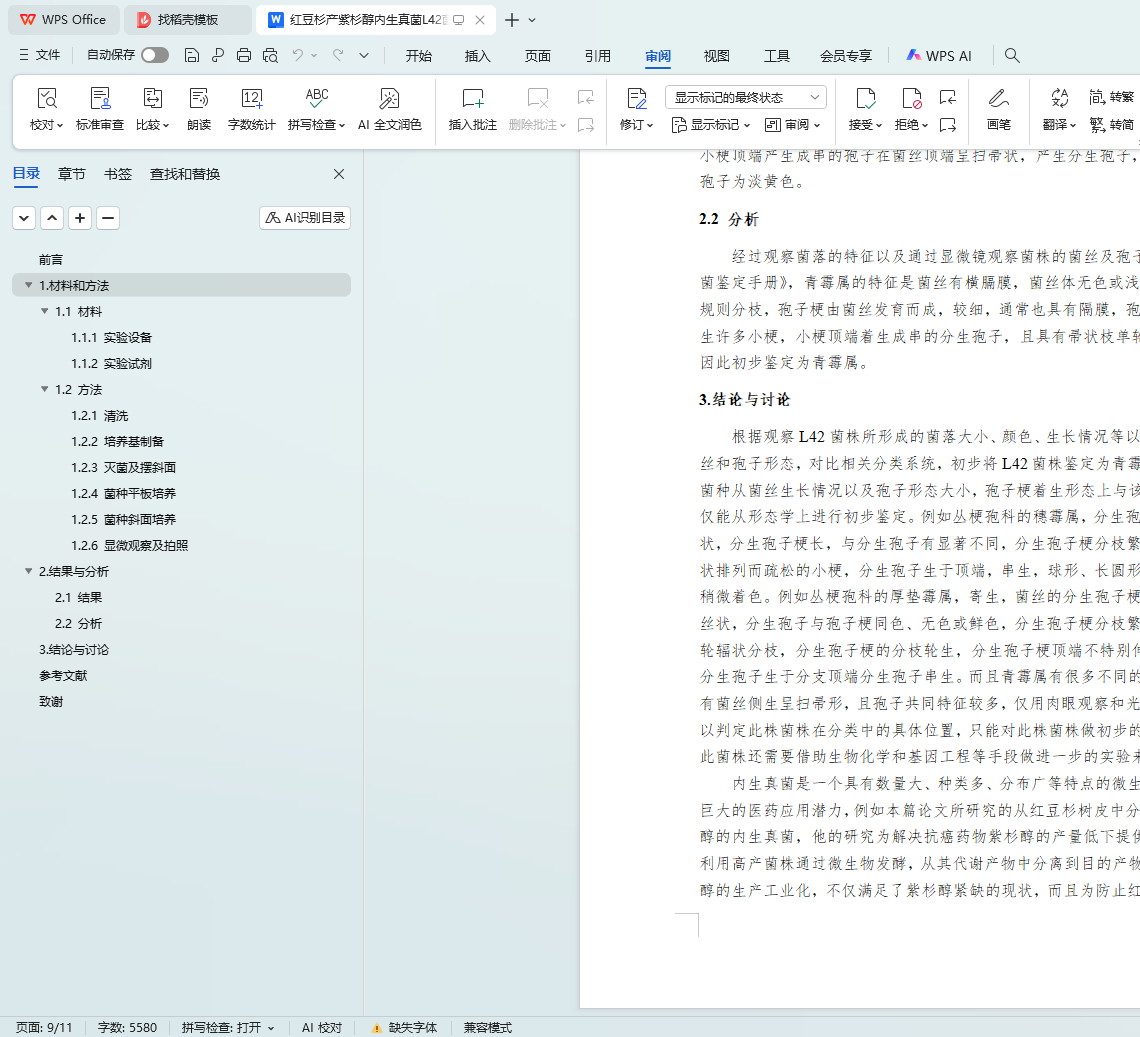Switch to the 视图 ribbon tab

coord(716,56)
